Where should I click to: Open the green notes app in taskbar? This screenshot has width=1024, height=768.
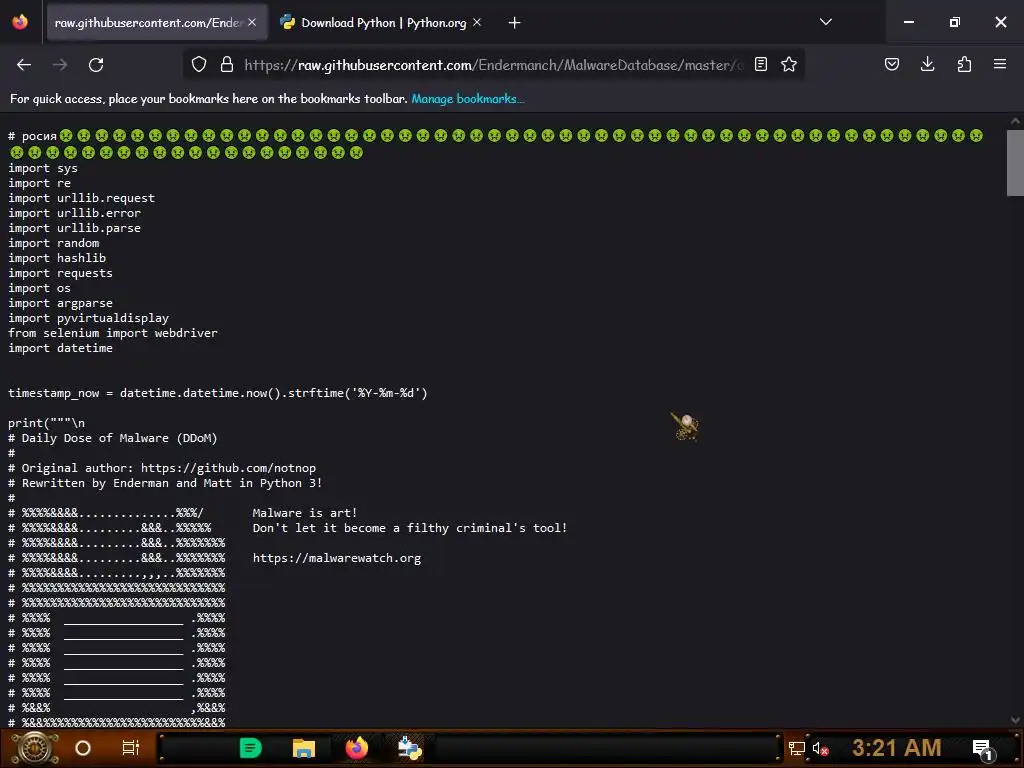click(x=251, y=748)
